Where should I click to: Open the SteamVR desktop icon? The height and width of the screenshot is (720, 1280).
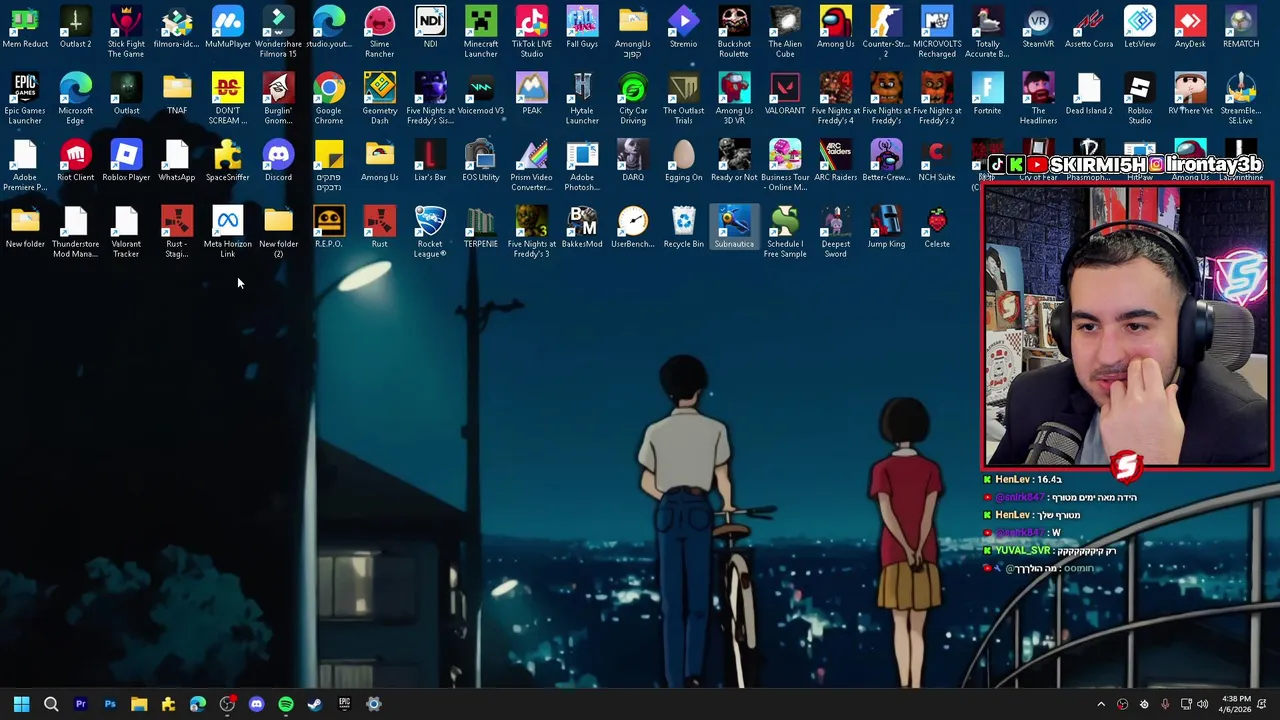(x=1038, y=28)
